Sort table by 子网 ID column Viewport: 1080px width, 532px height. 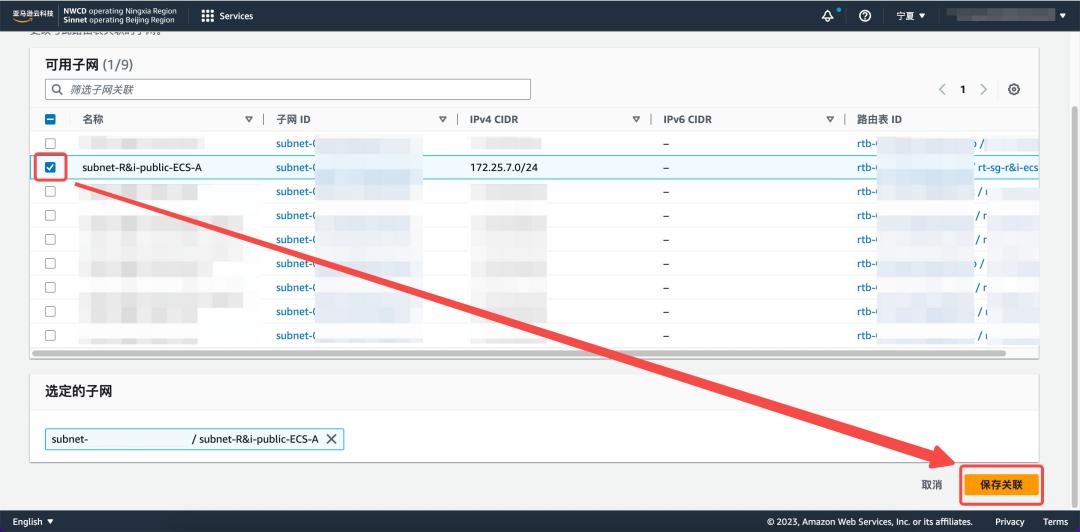pos(442,119)
